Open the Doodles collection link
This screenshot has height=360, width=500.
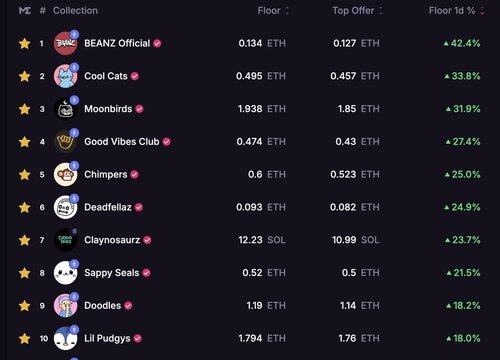click(103, 306)
